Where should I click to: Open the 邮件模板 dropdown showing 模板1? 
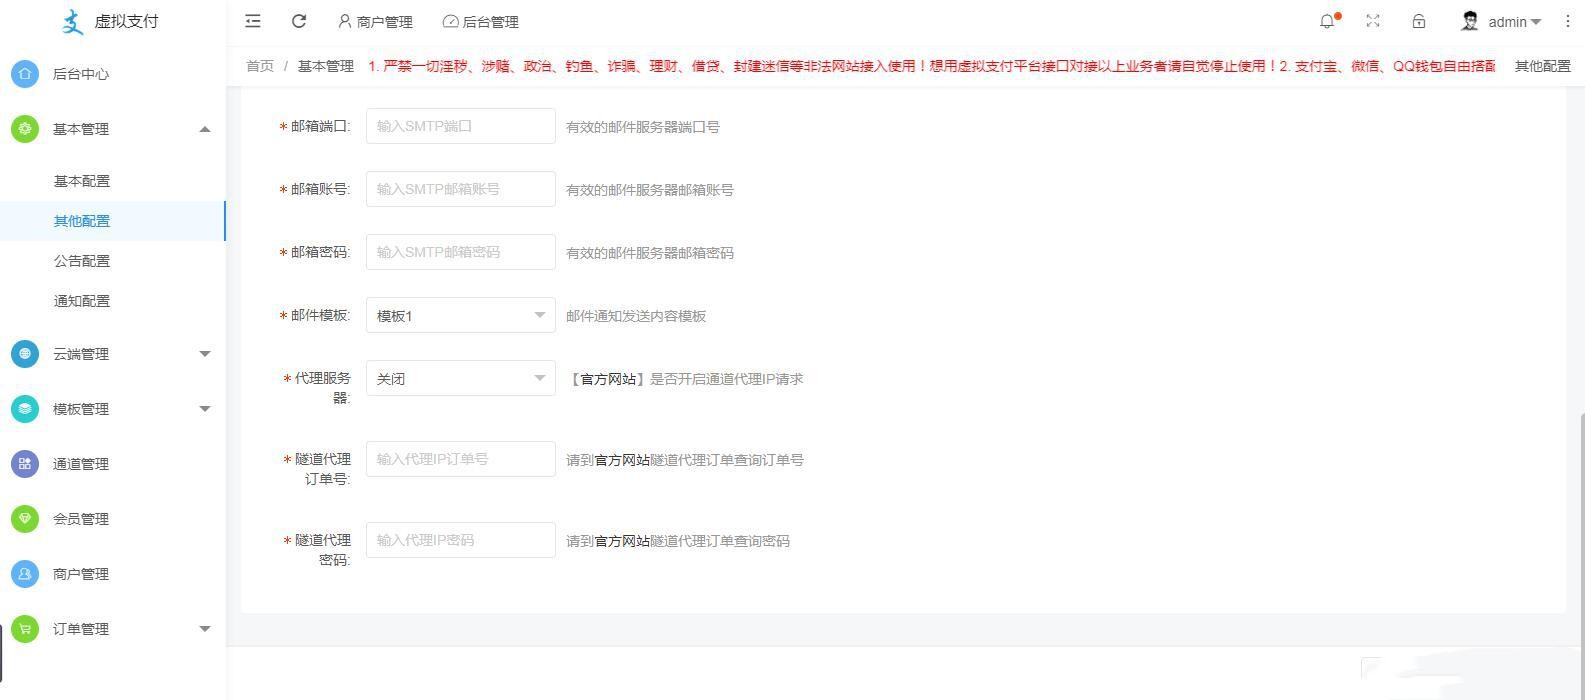461,315
